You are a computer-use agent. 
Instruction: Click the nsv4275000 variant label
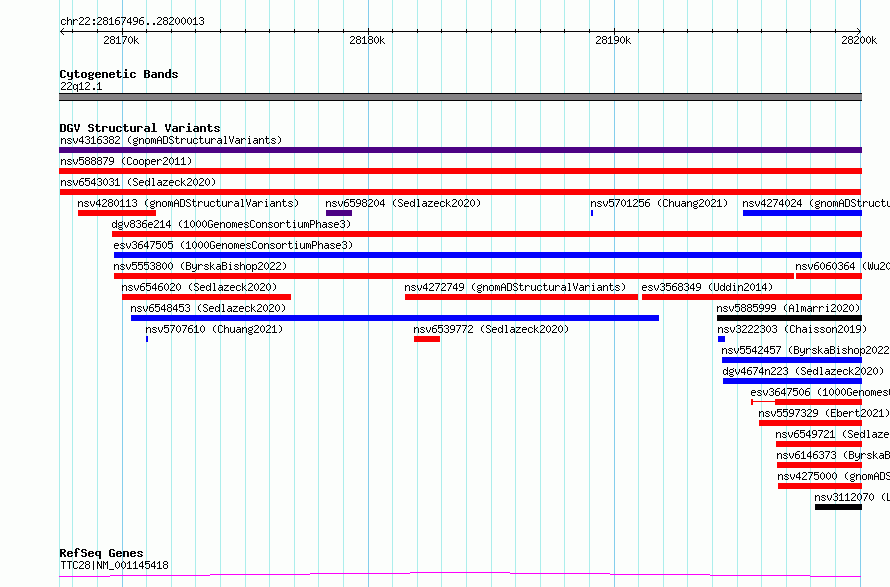tap(833, 476)
